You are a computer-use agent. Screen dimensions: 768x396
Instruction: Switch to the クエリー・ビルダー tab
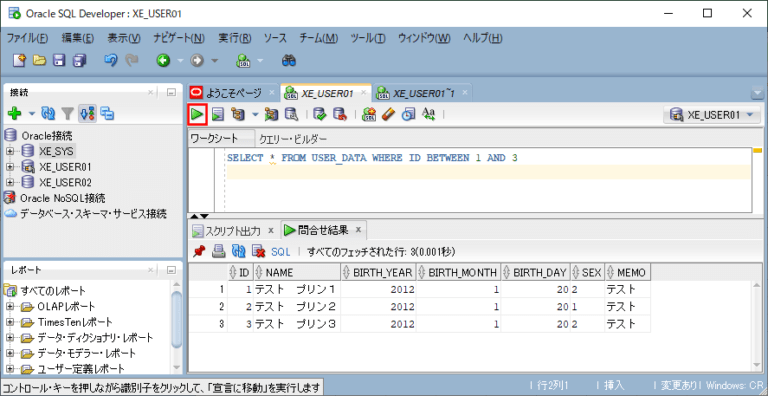[293, 139]
